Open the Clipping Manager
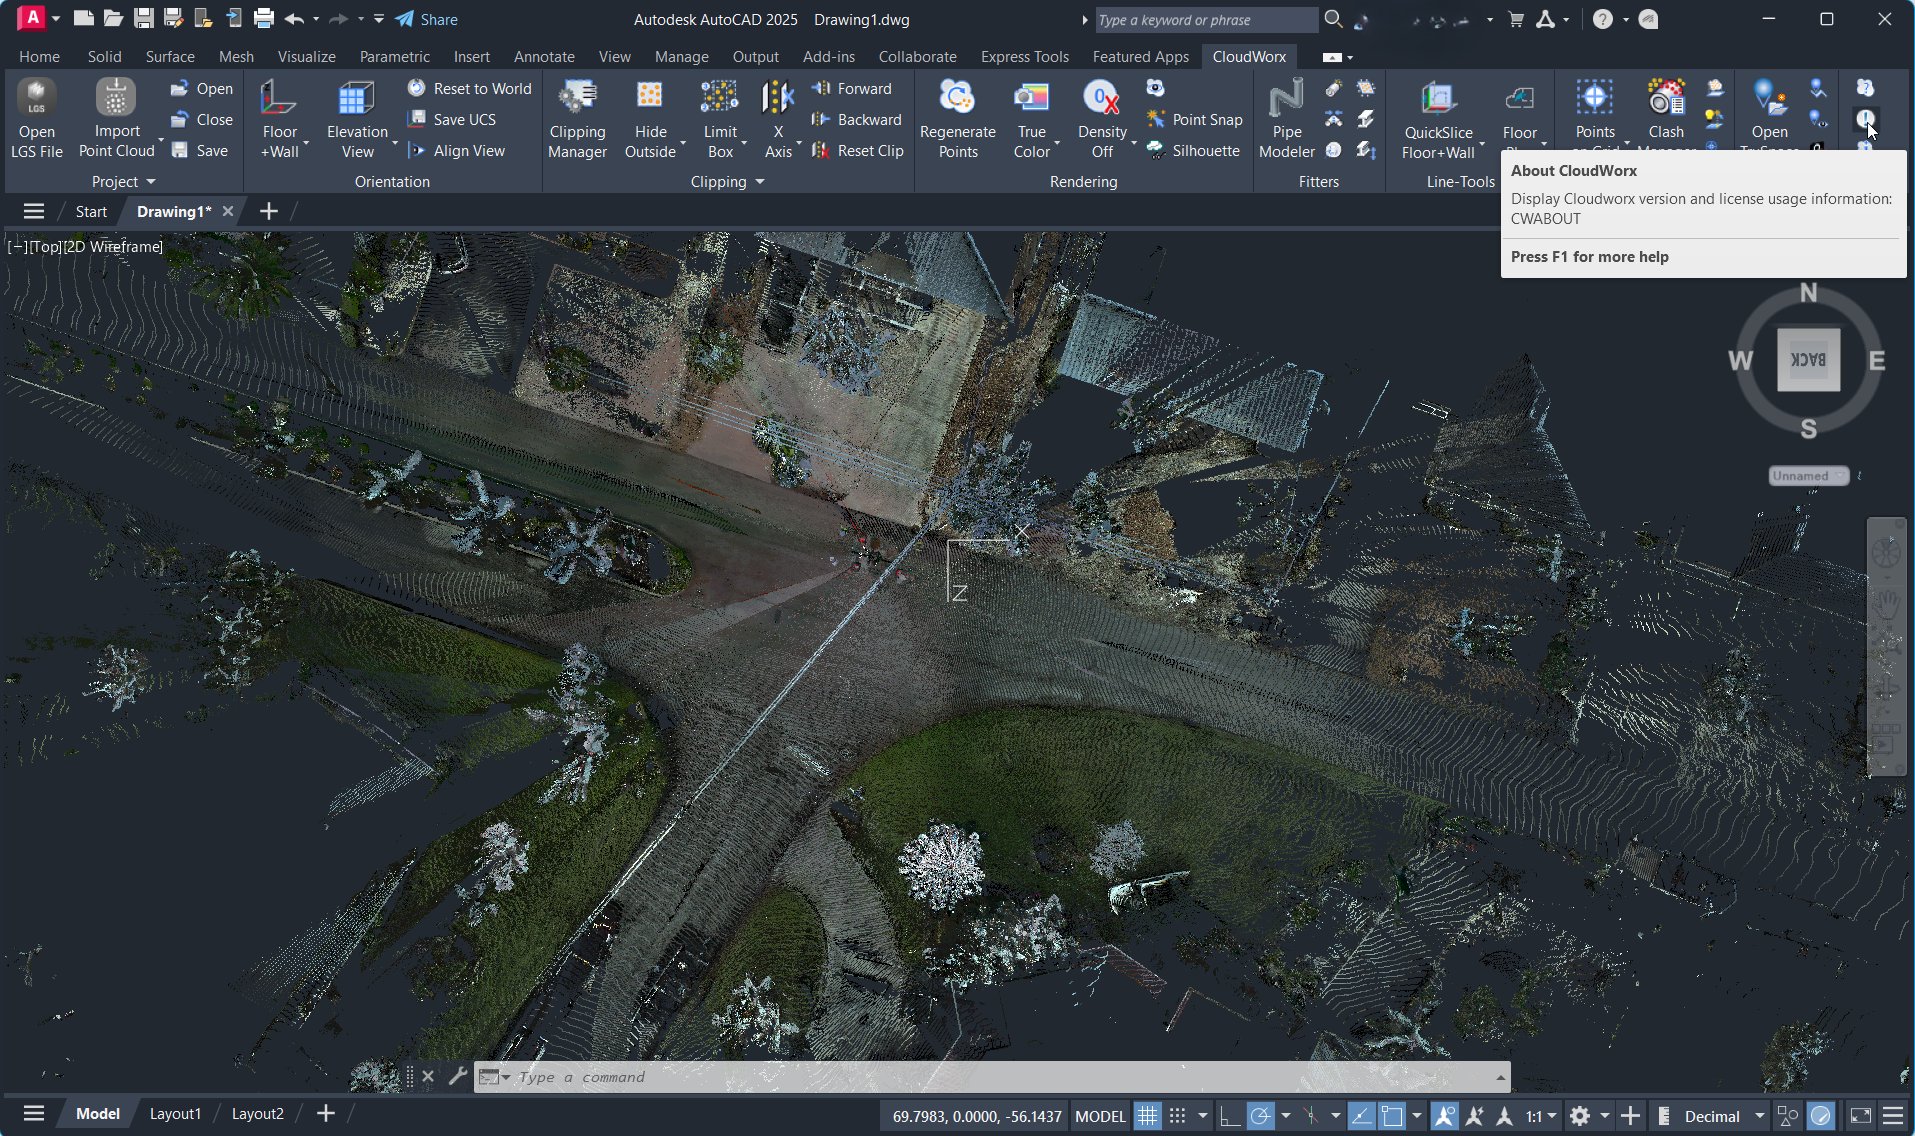This screenshot has height=1136, width=1915. (x=577, y=117)
